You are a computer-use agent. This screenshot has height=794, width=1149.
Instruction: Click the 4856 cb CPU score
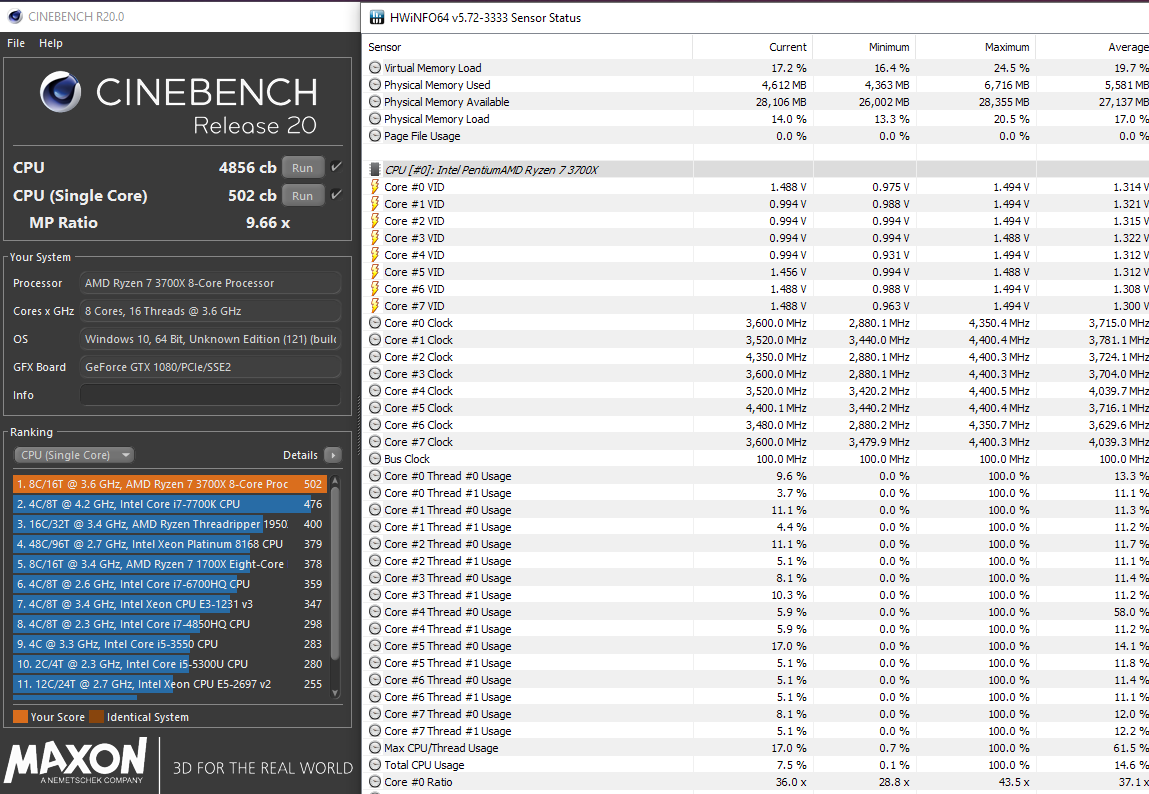[x=248, y=168]
